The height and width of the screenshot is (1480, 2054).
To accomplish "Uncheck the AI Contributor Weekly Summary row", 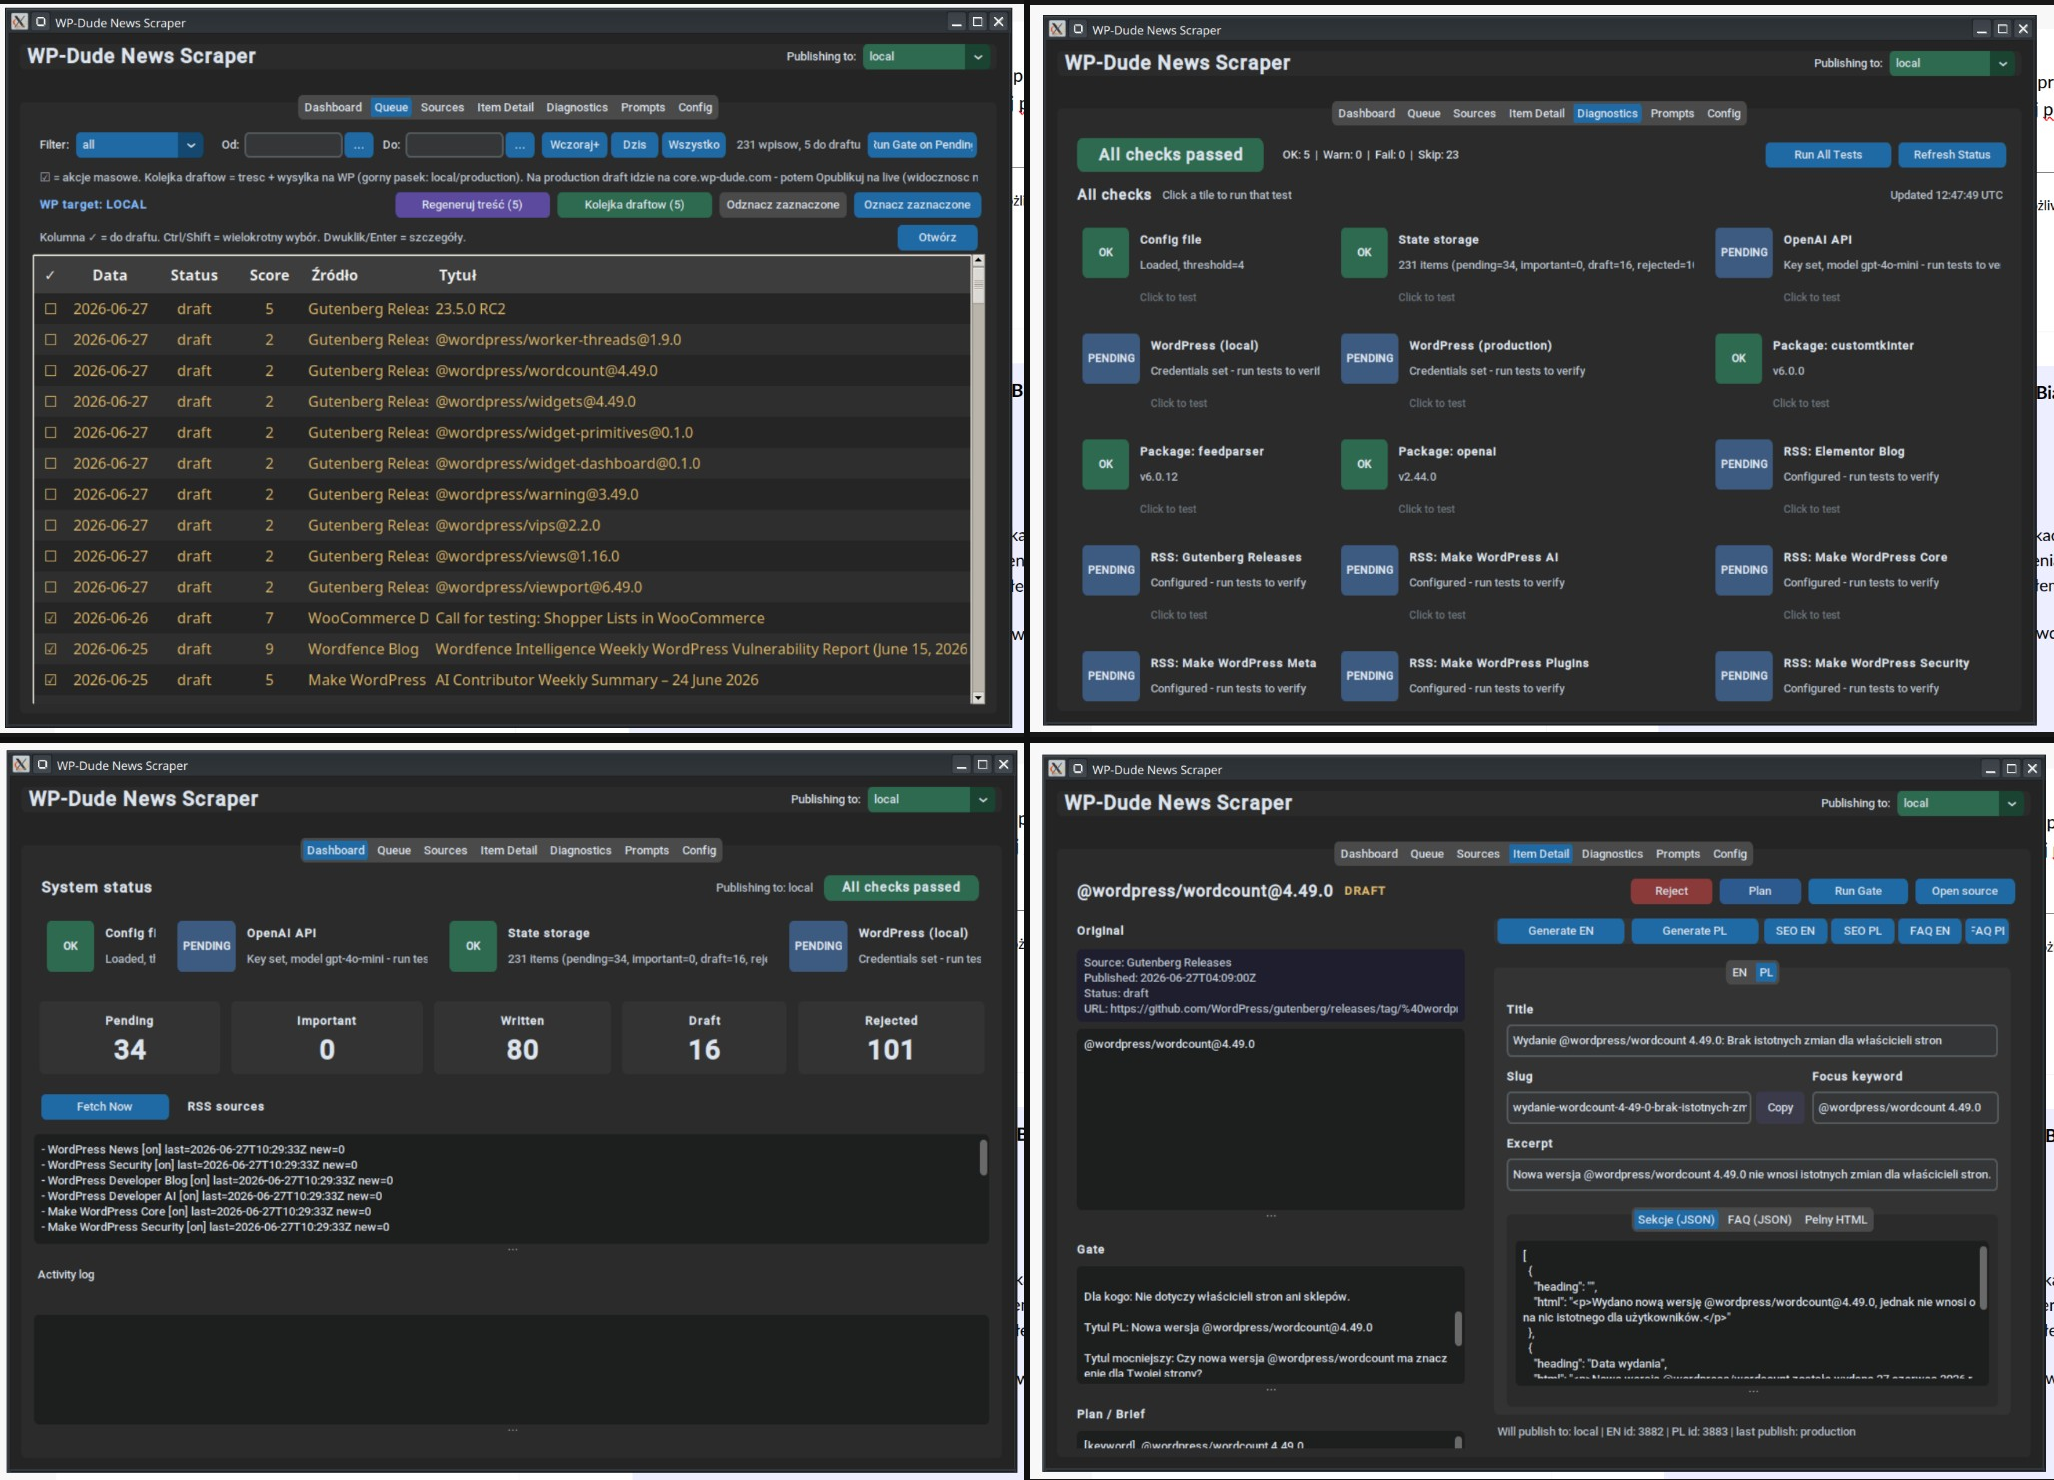I will click(x=51, y=680).
